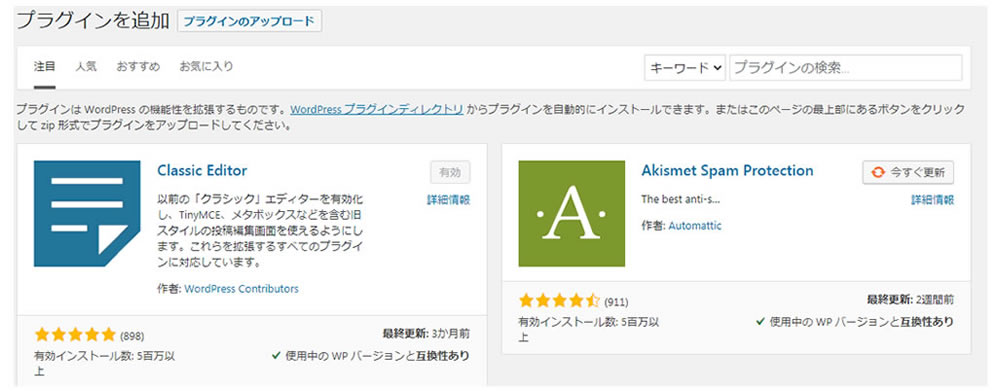Open the キーワード search type dropdown

[x=685, y=68]
